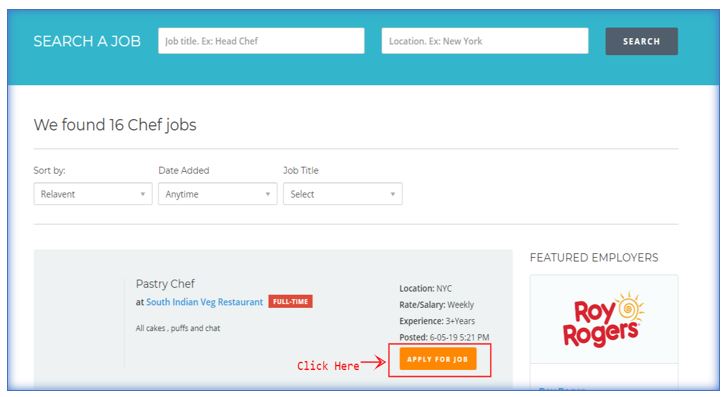The width and height of the screenshot is (725, 397).
Task: Click the SEARCH A JOB heading
Action: [x=87, y=41]
